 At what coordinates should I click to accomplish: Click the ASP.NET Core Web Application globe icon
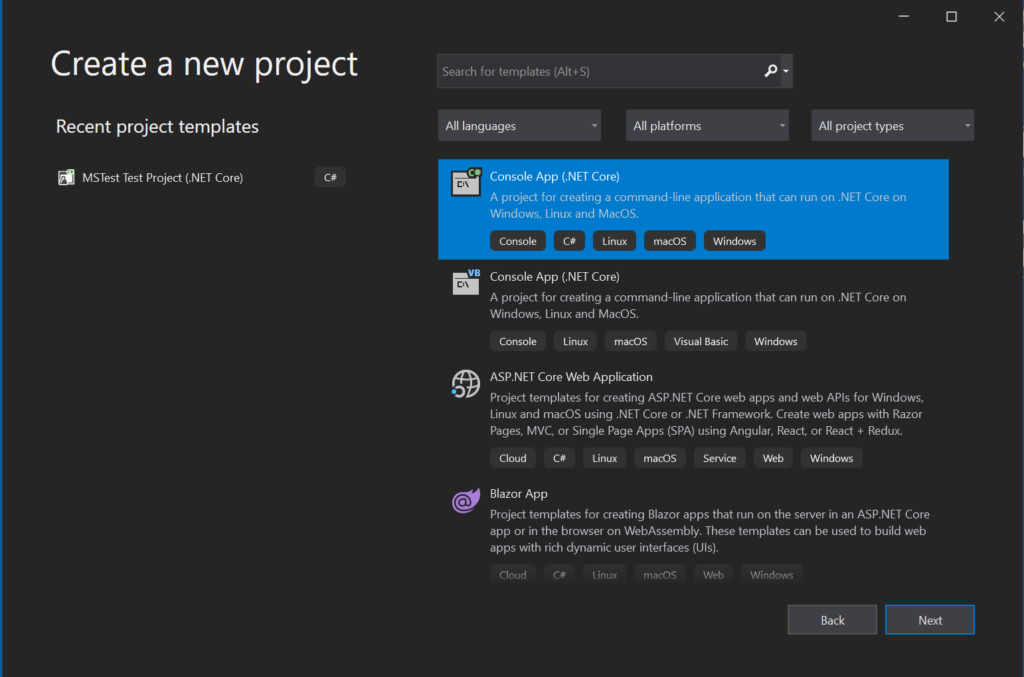(x=466, y=384)
